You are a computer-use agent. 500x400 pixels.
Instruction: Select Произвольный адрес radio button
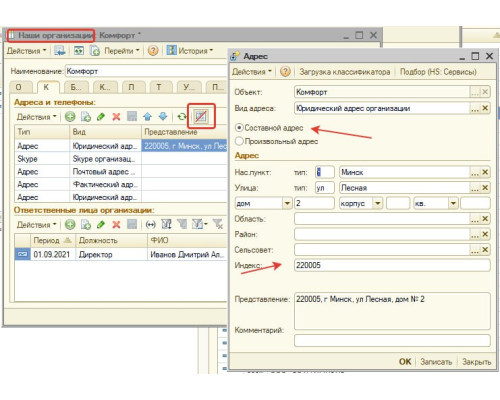coord(239,141)
